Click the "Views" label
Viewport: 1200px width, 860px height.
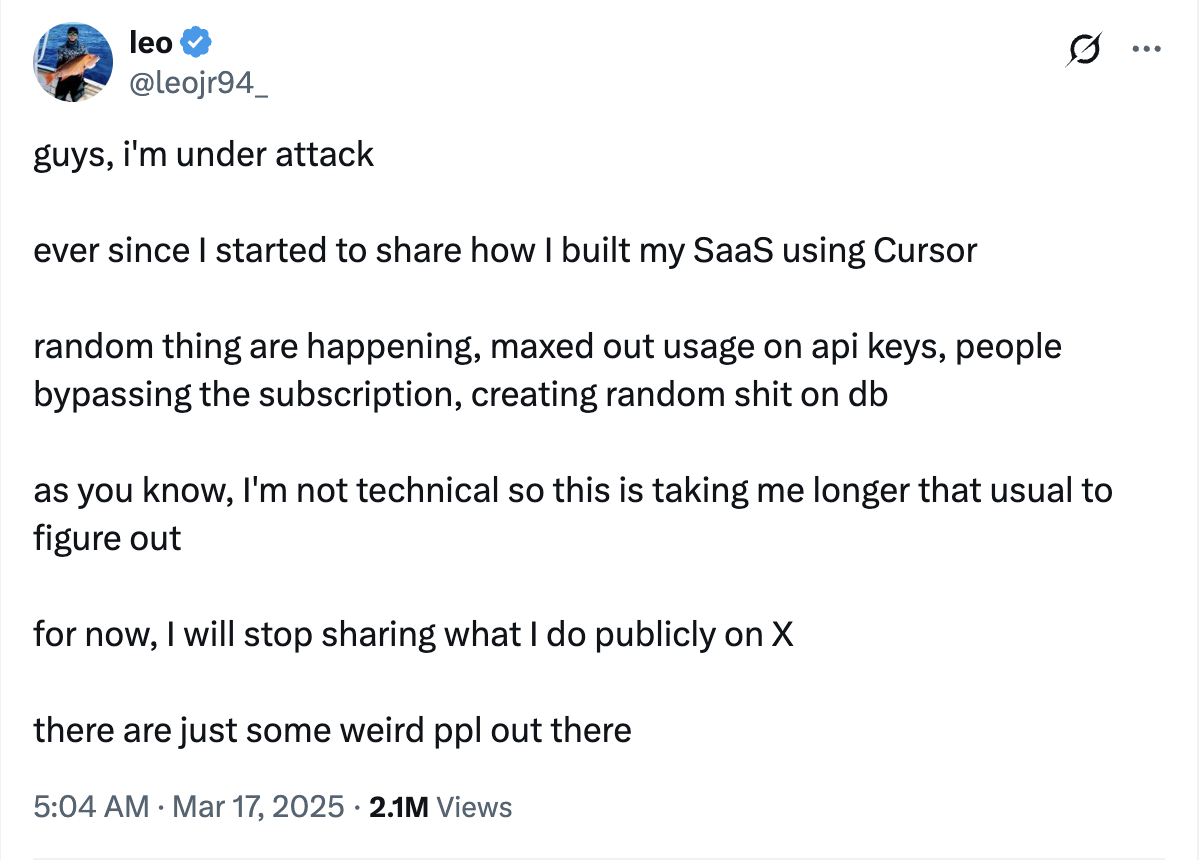[x=475, y=807]
